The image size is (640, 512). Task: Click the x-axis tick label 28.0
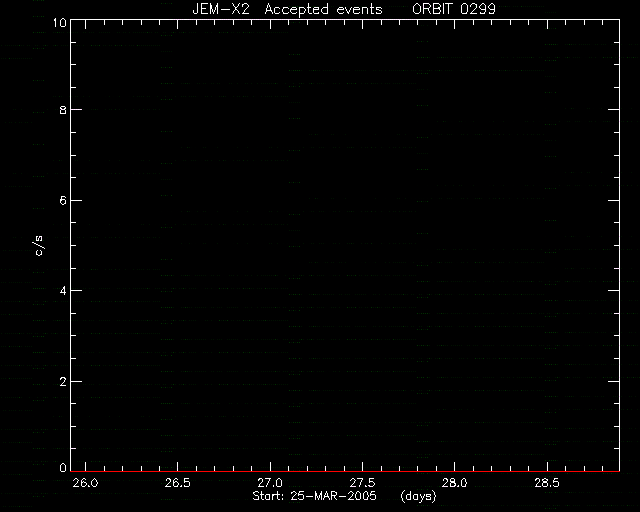coord(454,483)
